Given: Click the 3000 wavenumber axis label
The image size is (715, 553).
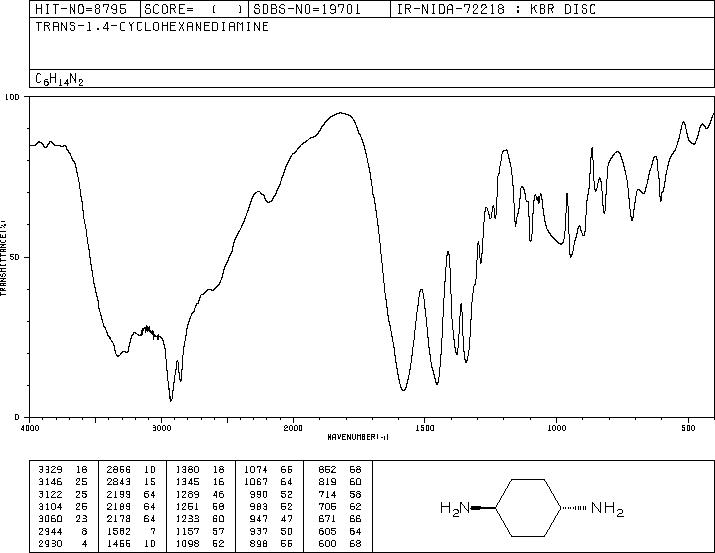Looking at the screenshot, I should point(161,428).
